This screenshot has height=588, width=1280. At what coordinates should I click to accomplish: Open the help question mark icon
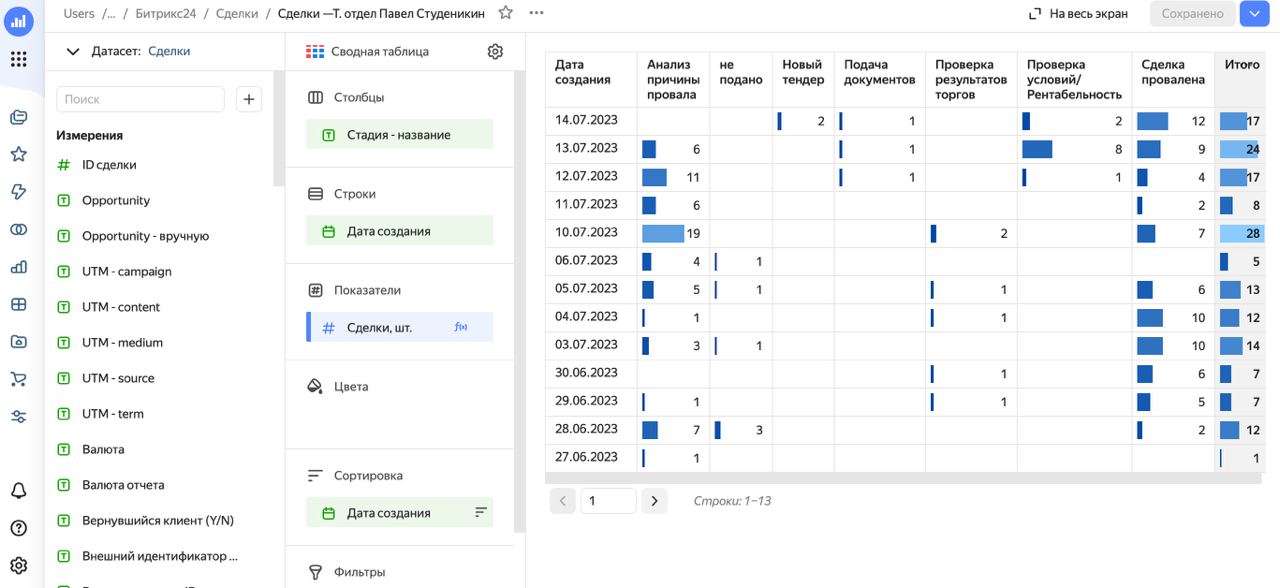18,528
